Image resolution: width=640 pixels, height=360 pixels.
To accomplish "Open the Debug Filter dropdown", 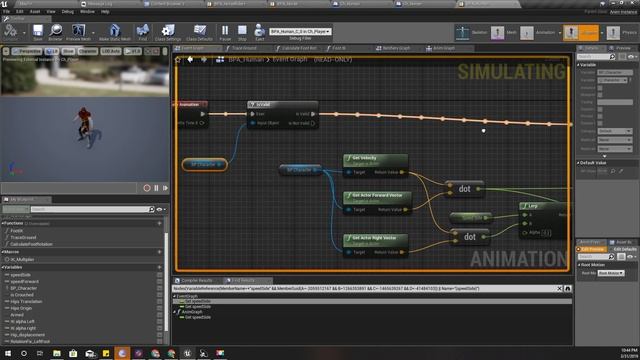I will click(x=300, y=31).
